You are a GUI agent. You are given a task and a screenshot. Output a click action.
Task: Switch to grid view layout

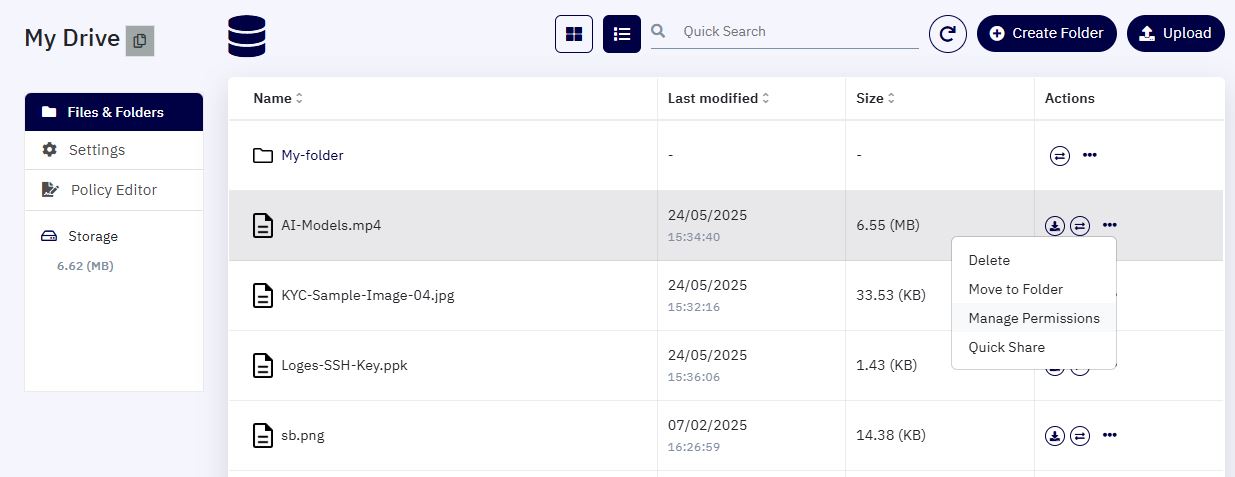tap(574, 34)
